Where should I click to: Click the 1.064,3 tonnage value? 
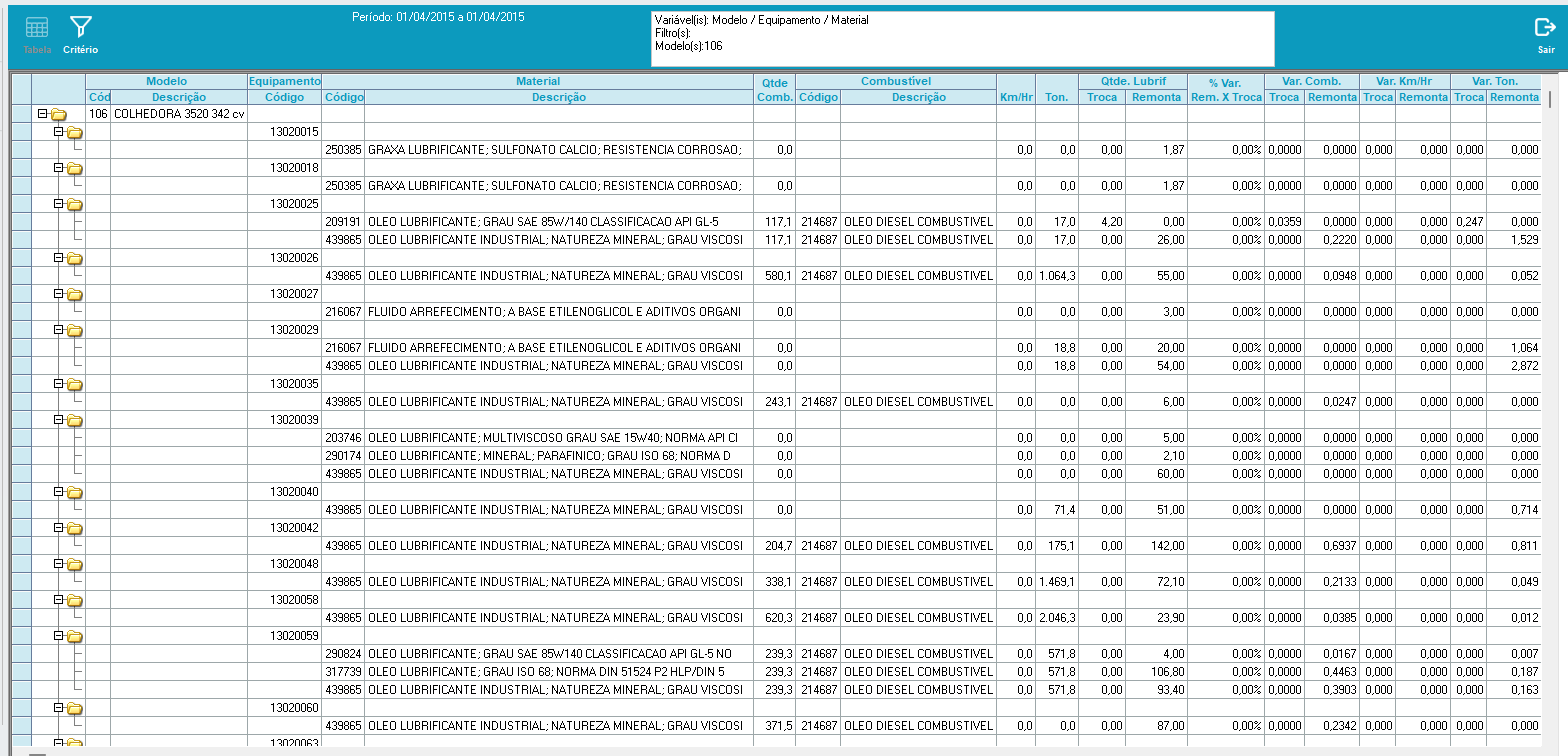[x=1057, y=276]
